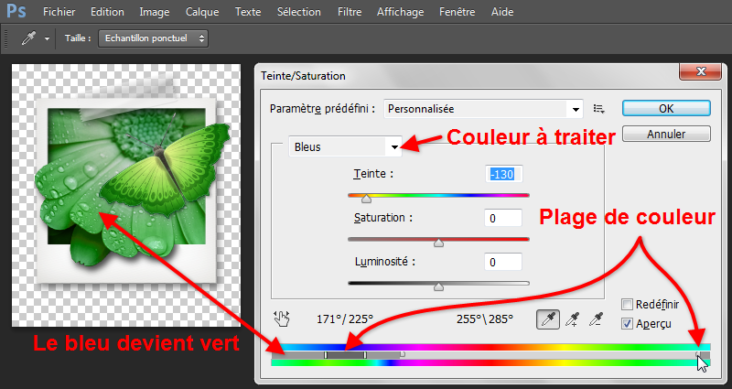Open the Image menu
The width and height of the screenshot is (732, 389).
coord(154,12)
